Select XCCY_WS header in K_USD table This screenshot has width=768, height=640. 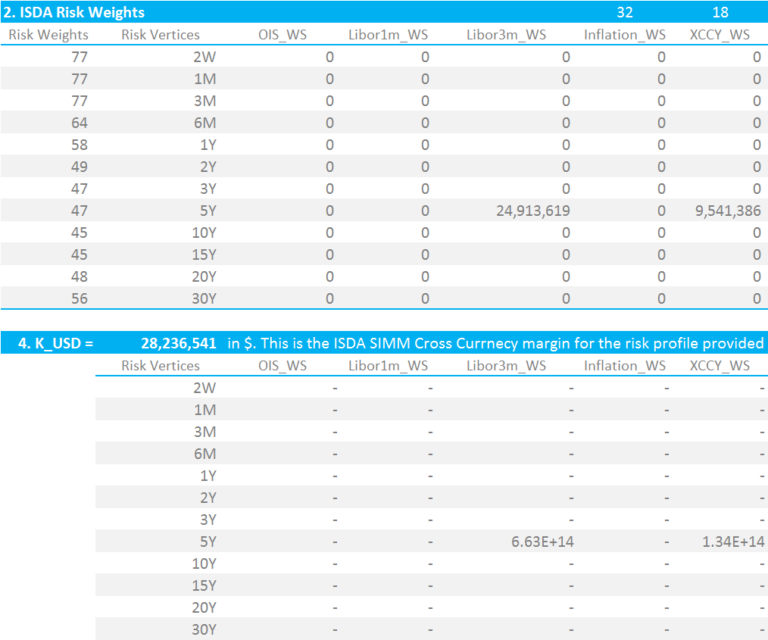coord(720,366)
